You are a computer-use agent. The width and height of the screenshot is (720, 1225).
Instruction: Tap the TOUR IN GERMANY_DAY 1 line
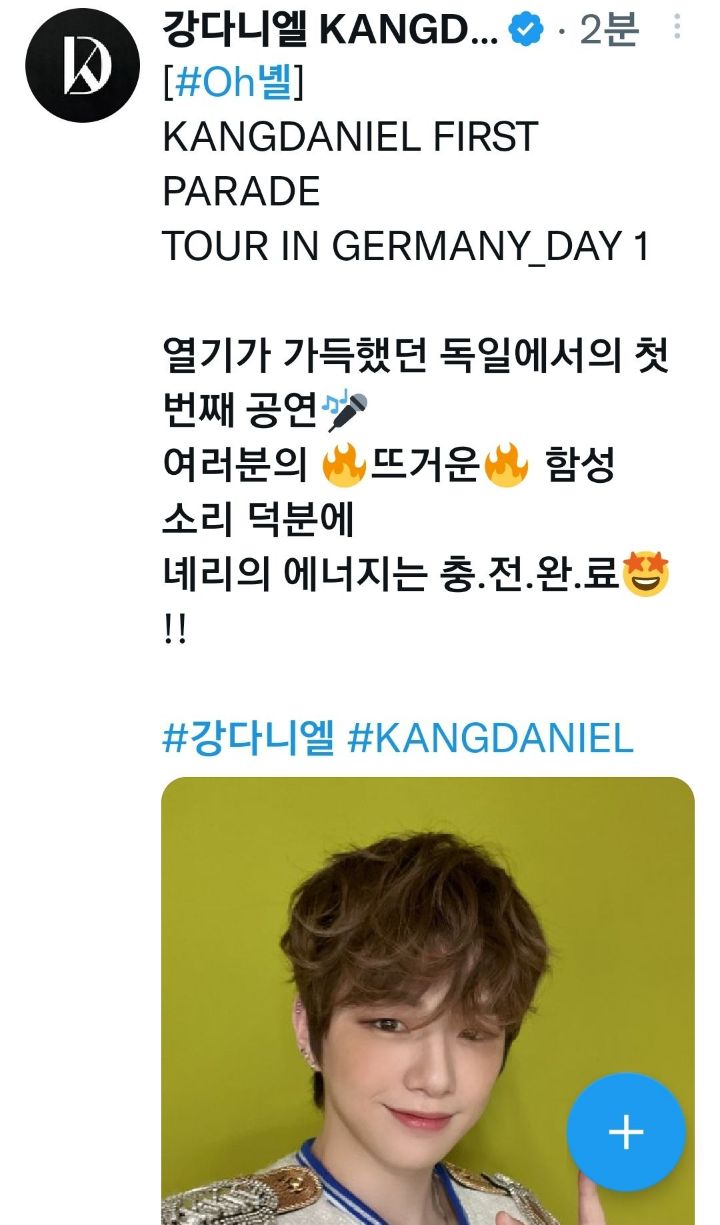[x=406, y=247]
